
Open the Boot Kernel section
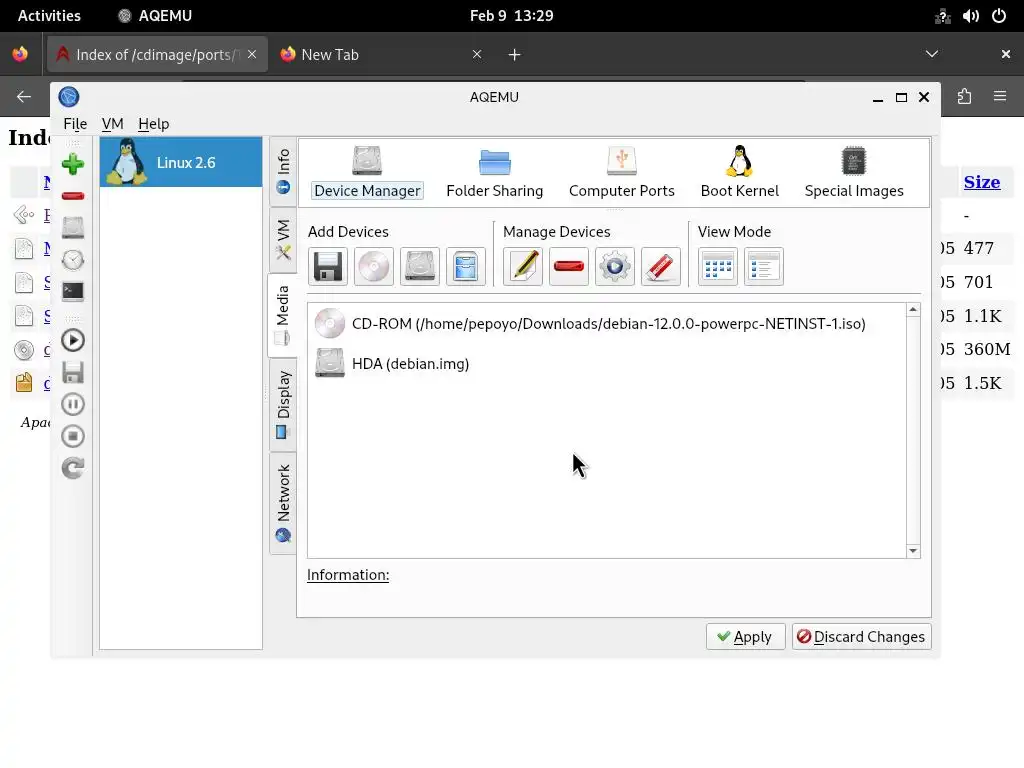(739, 172)
